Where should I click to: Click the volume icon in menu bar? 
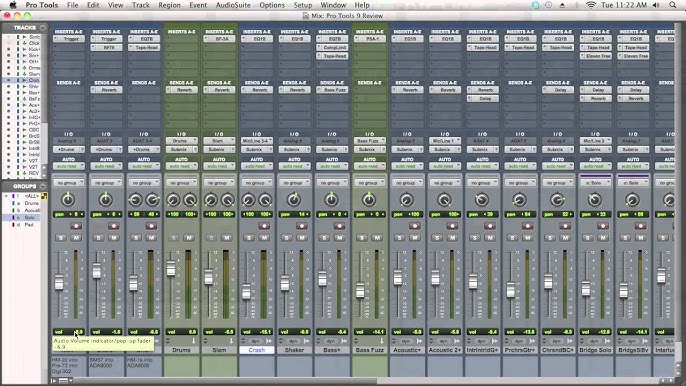[x=656, y=5]
